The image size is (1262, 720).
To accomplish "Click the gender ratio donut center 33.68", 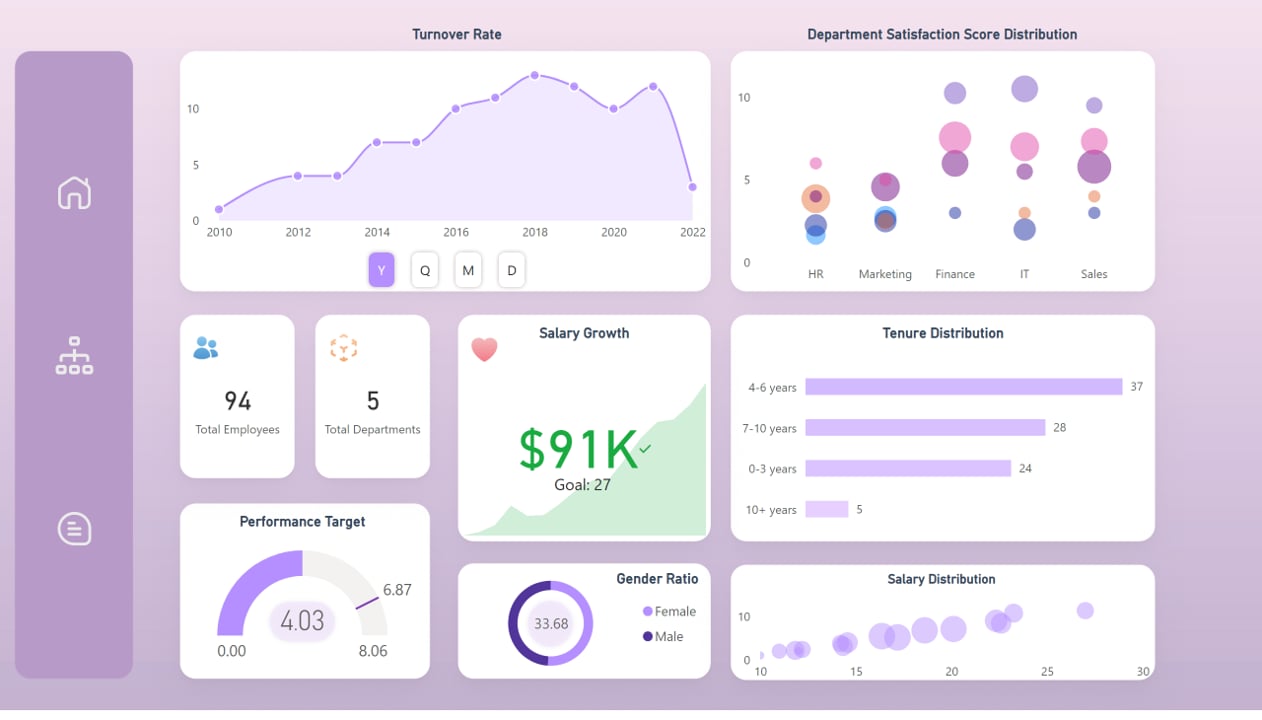I will point(551,624).
